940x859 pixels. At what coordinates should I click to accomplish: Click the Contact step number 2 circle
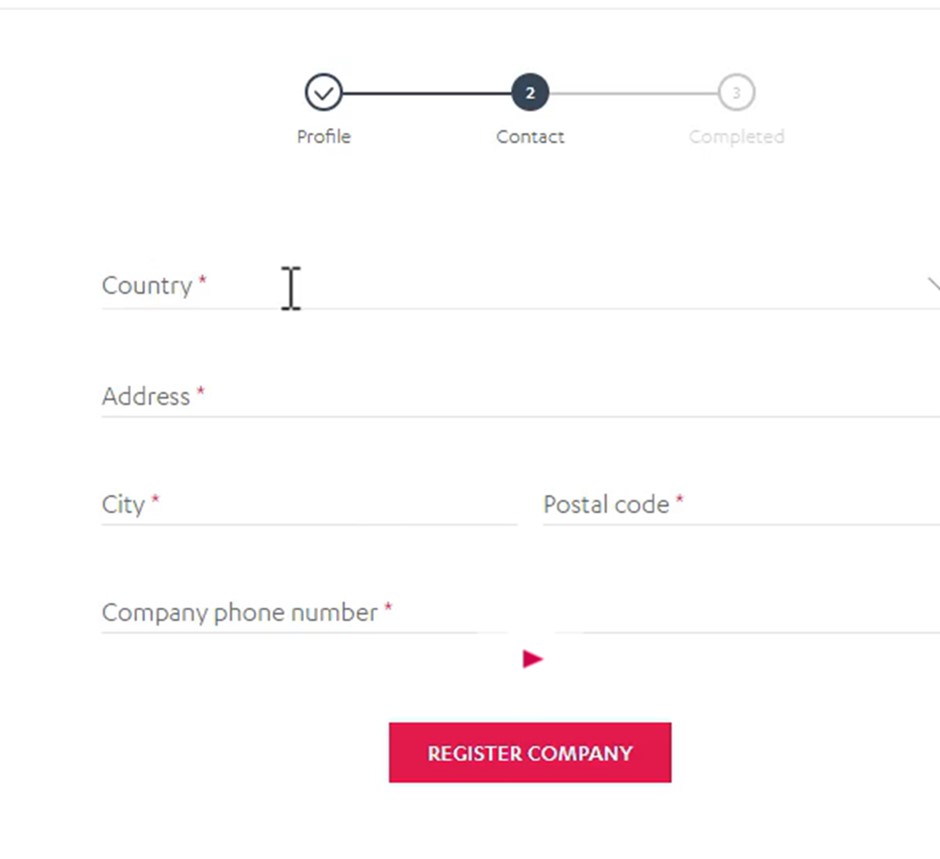[x=530, y=93]
